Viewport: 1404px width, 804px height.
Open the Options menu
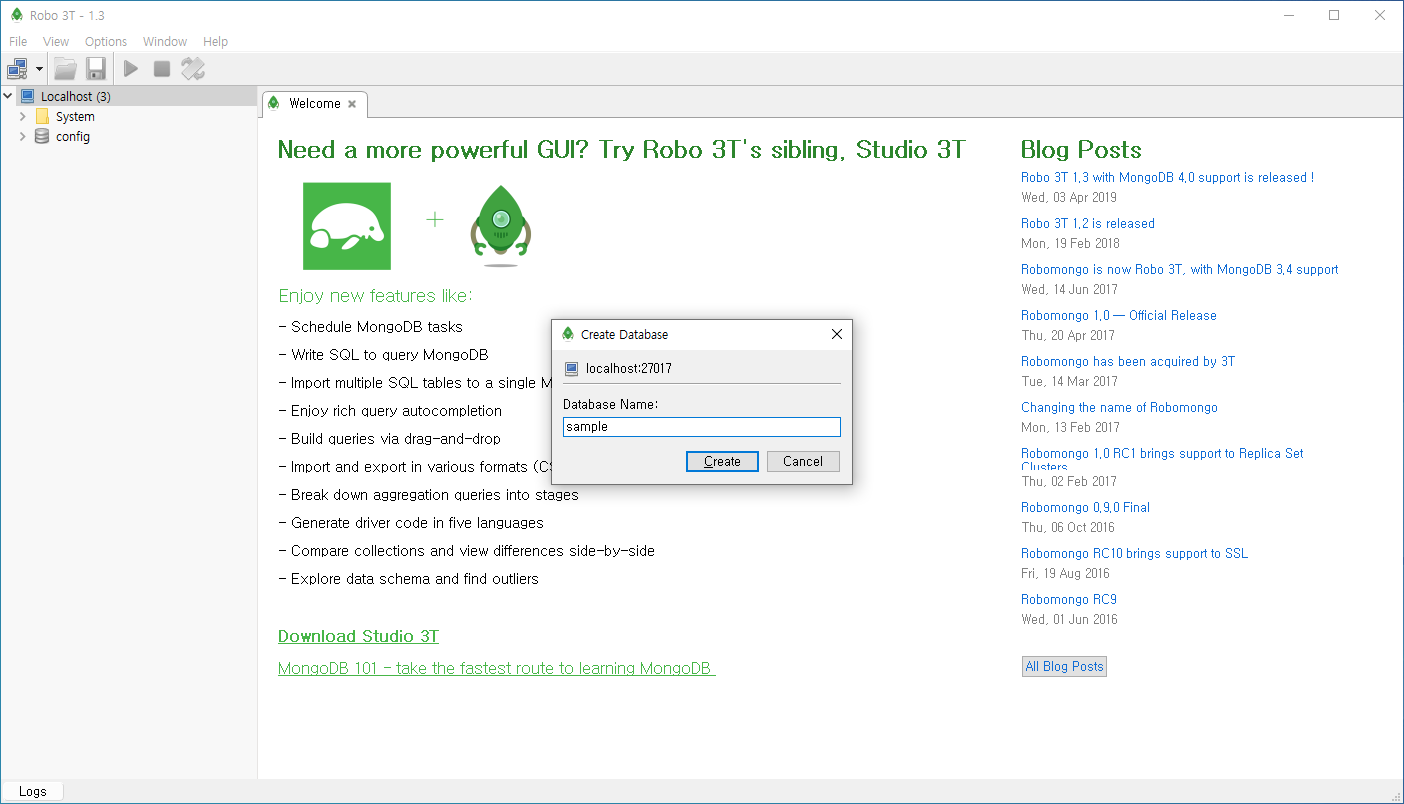click(x=106, y=42)
